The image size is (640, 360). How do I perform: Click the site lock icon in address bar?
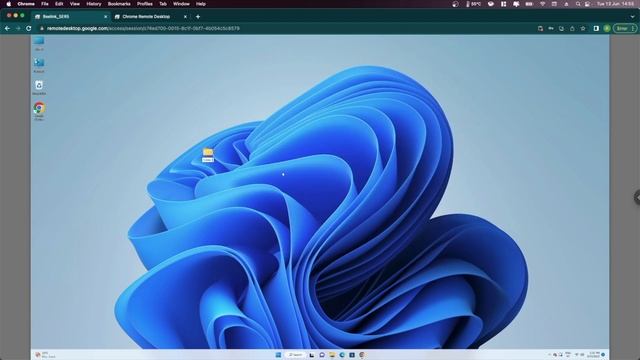click(42, 28)
